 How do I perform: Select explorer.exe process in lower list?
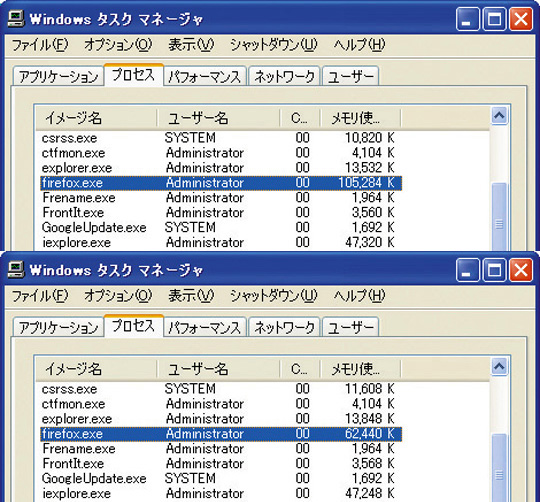click(221, 419)
